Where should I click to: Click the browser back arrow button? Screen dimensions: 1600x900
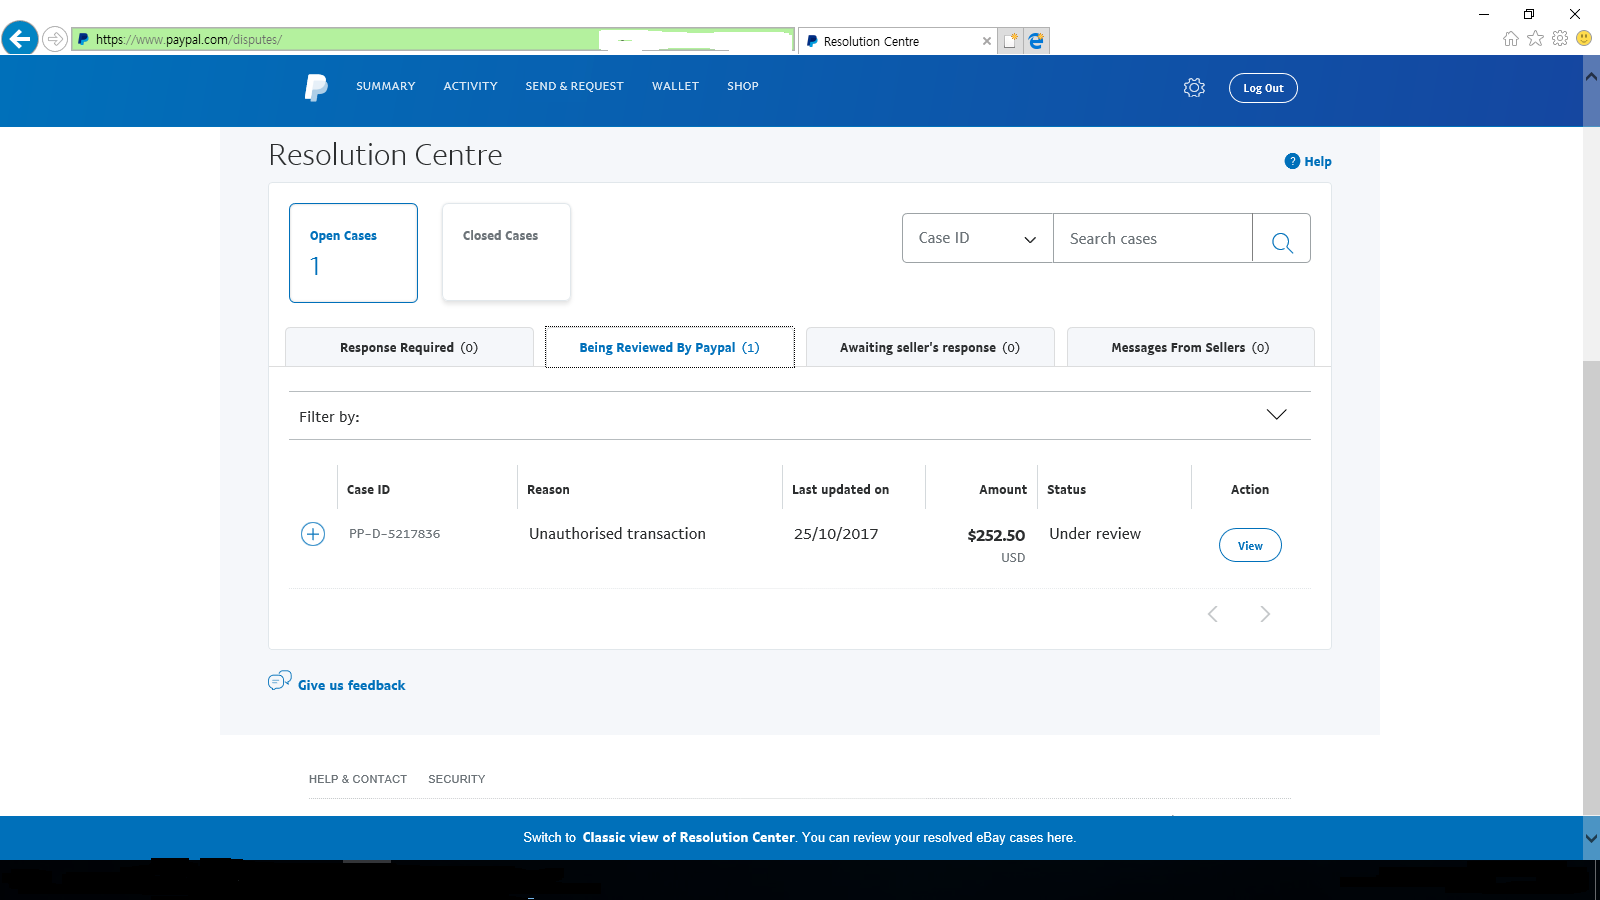(x=20, y=39)
